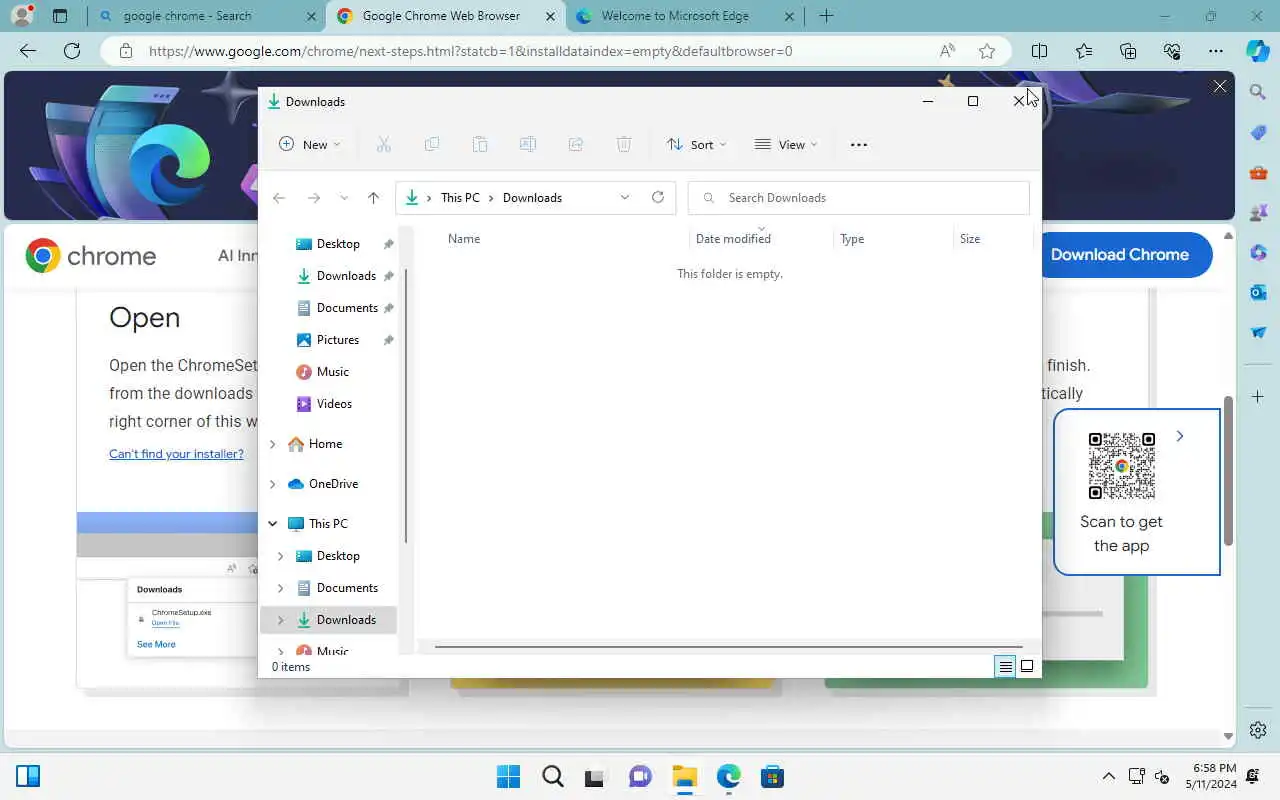The width and height of the screenshot is (1280, 800).
Task: Open Edge Collections icon
Action: click(1128, 51)
